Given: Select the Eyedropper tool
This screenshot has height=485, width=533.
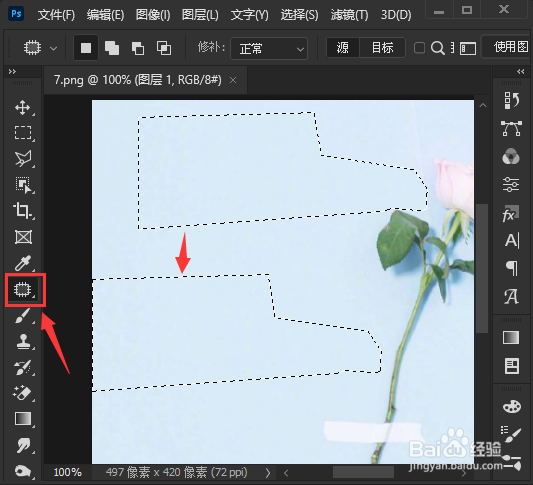Looking at the screenshot, I should 23,263.
